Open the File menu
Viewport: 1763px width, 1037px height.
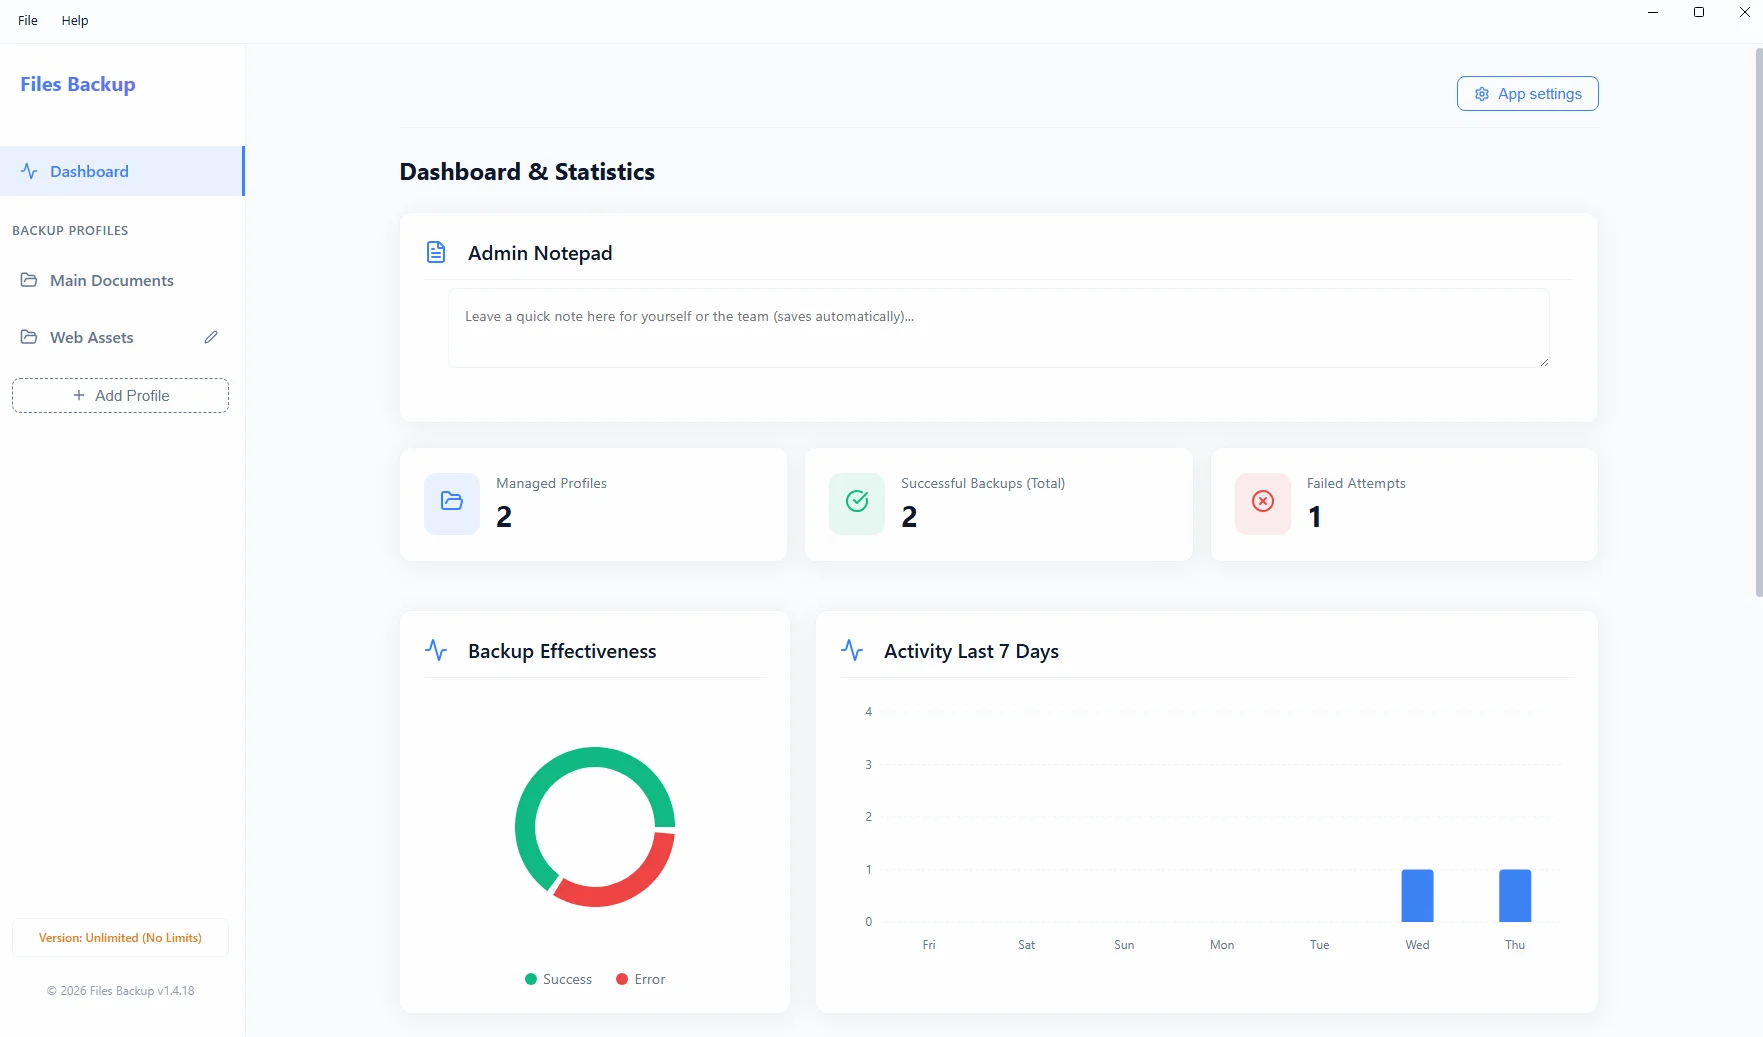pyautogui.click(x=28, y=20)
